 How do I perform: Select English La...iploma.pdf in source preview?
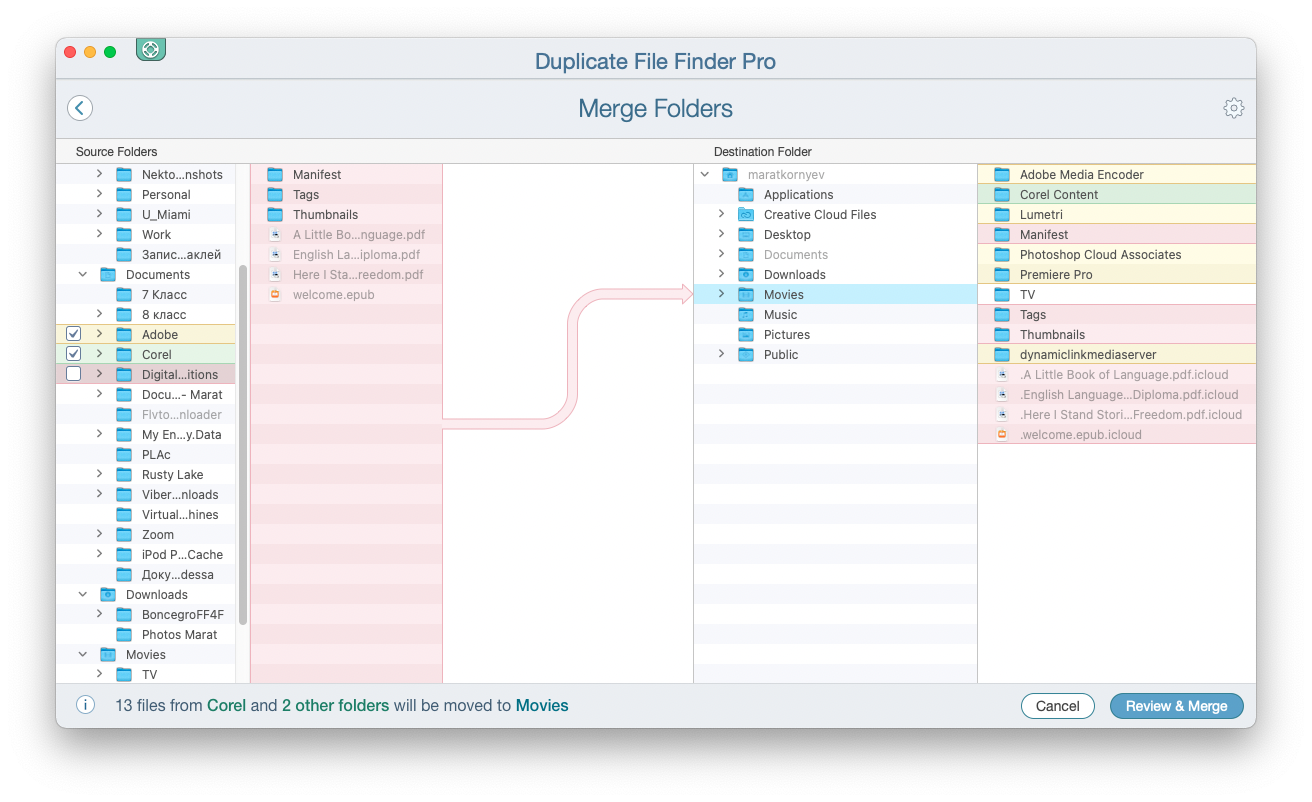click(346, 254)
